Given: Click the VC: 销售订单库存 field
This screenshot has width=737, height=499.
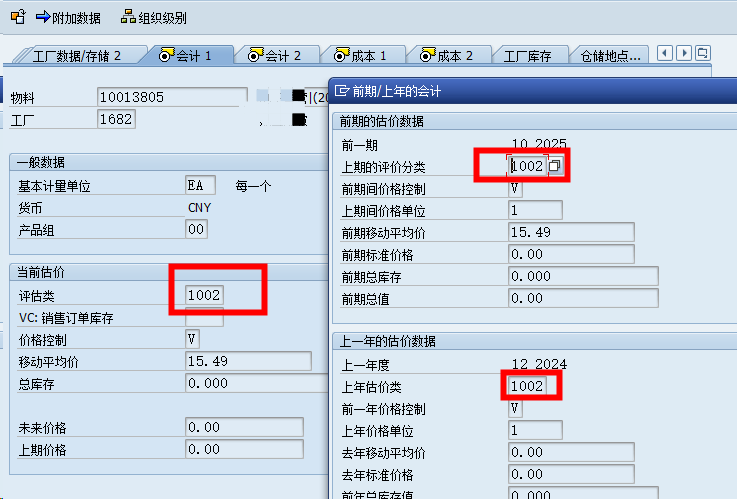Looking at the screenshot, I should point(204,317).
